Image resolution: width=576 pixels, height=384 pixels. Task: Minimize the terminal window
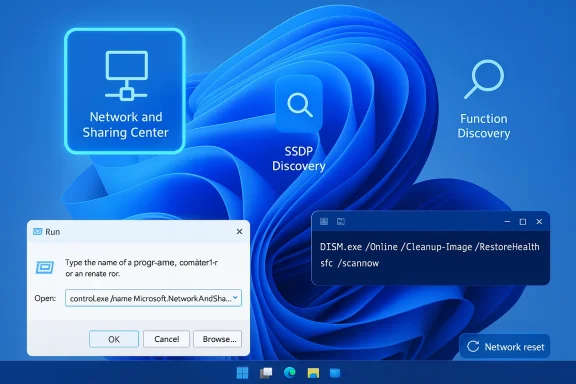[x=507, y=222]
